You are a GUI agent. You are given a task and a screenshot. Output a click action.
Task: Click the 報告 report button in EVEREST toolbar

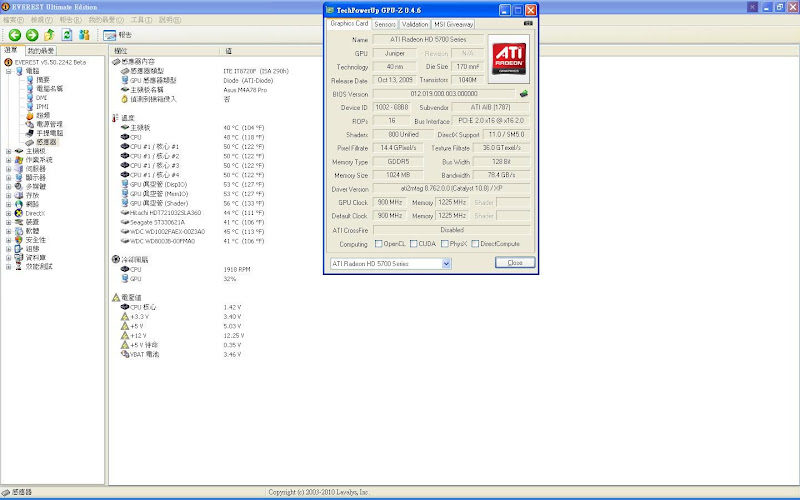point(117,35)
